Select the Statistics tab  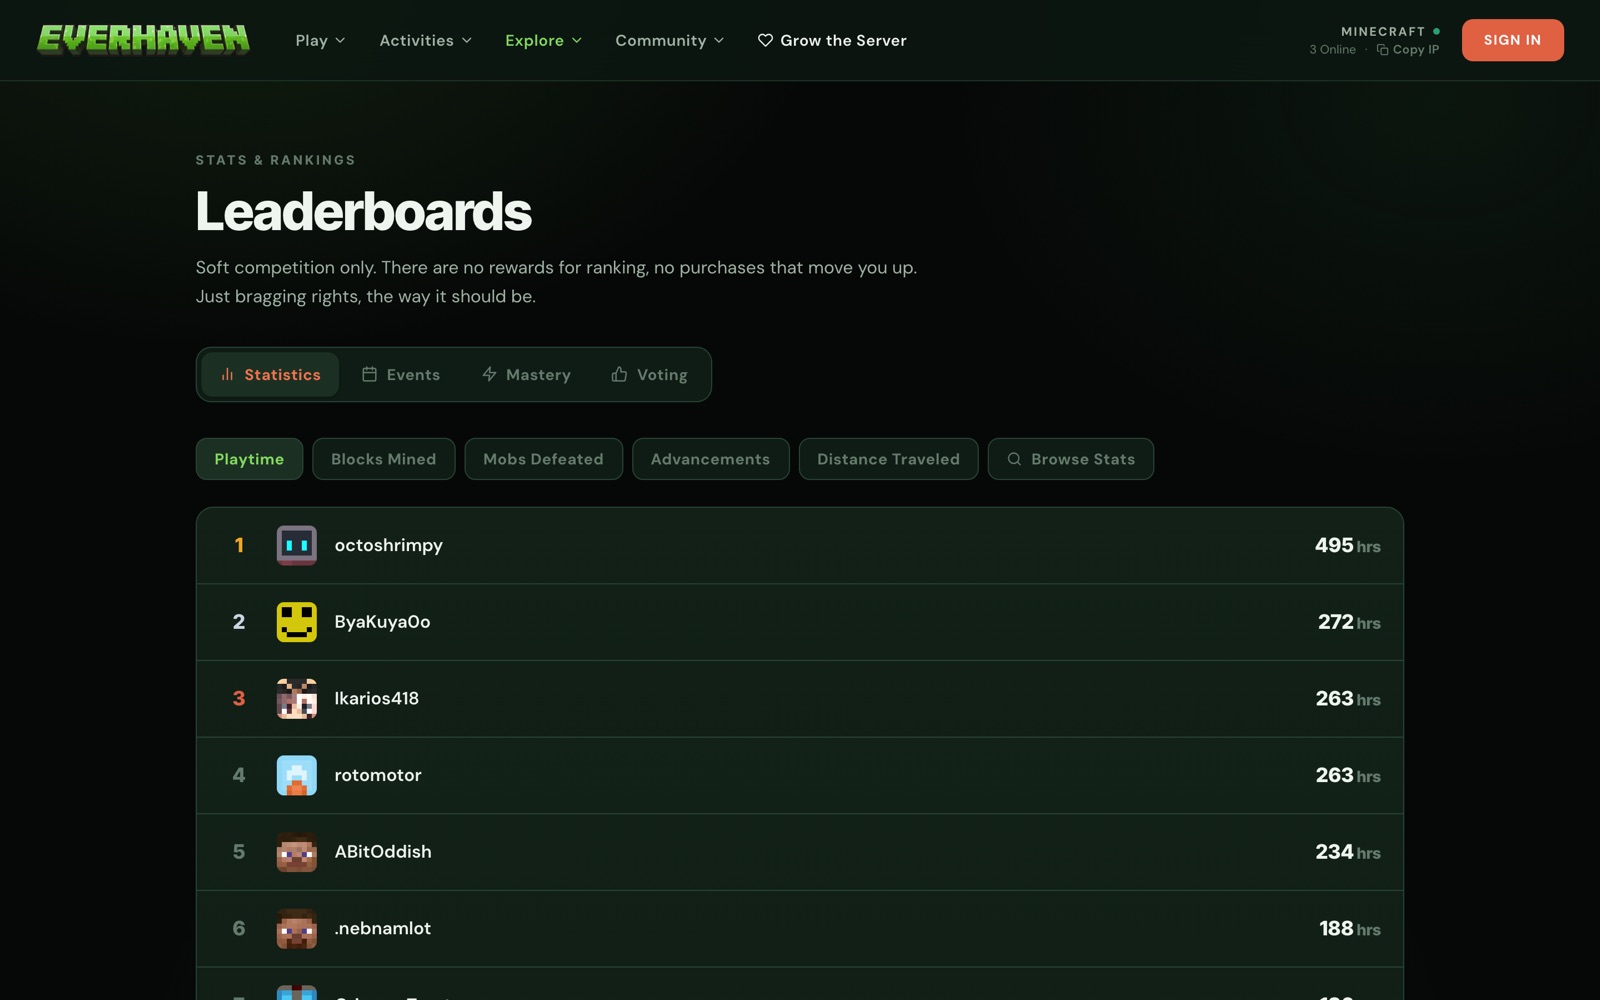[270, 374]
